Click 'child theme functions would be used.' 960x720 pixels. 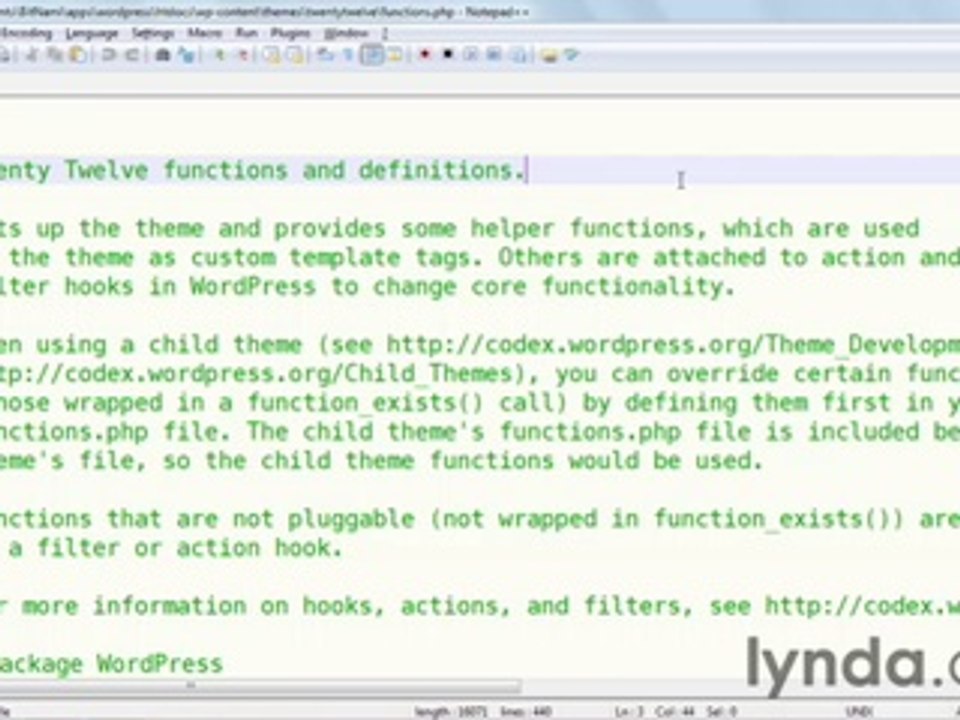(x=512, y=461)
